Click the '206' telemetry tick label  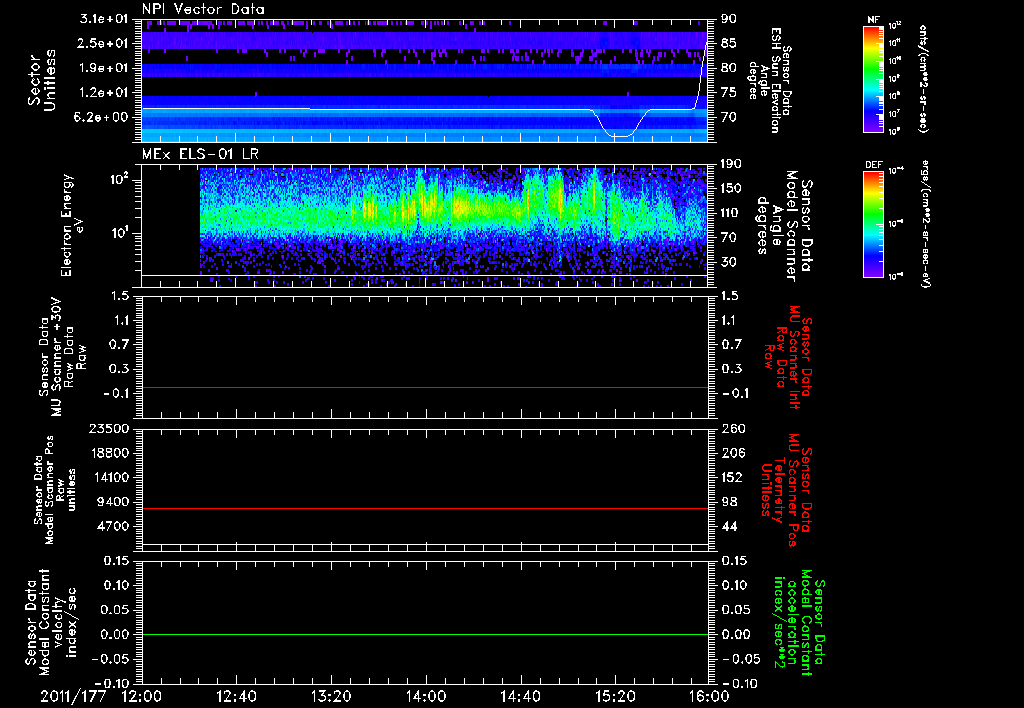[x=733, y=453]
